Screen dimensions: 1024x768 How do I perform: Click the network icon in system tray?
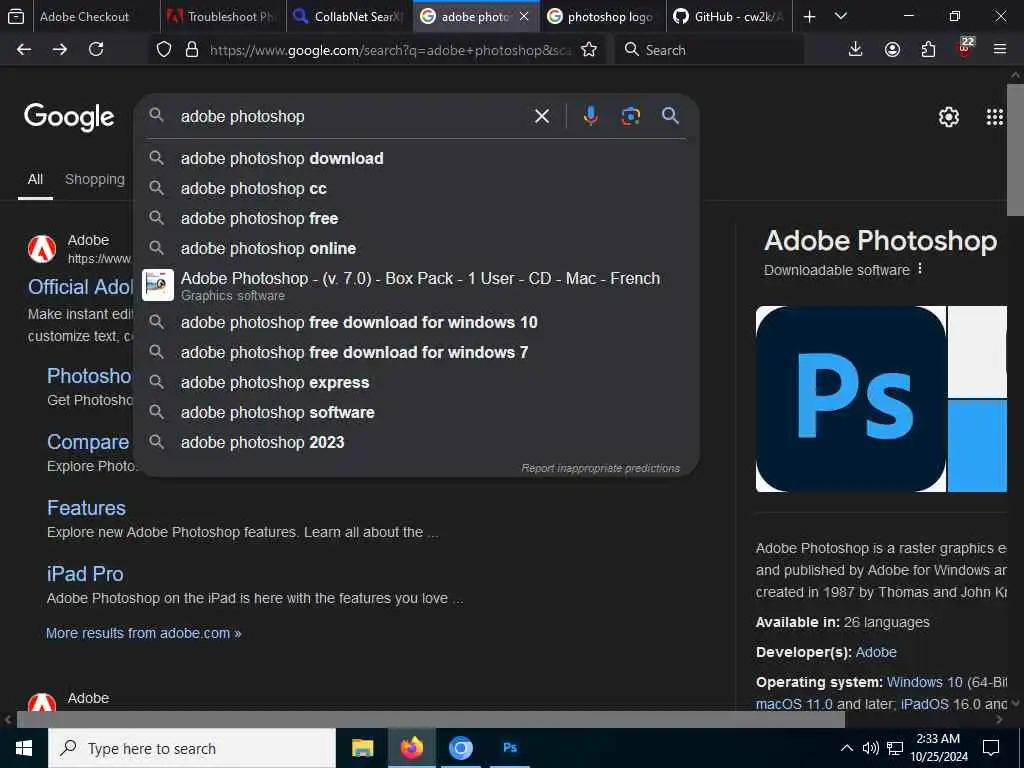895,748
